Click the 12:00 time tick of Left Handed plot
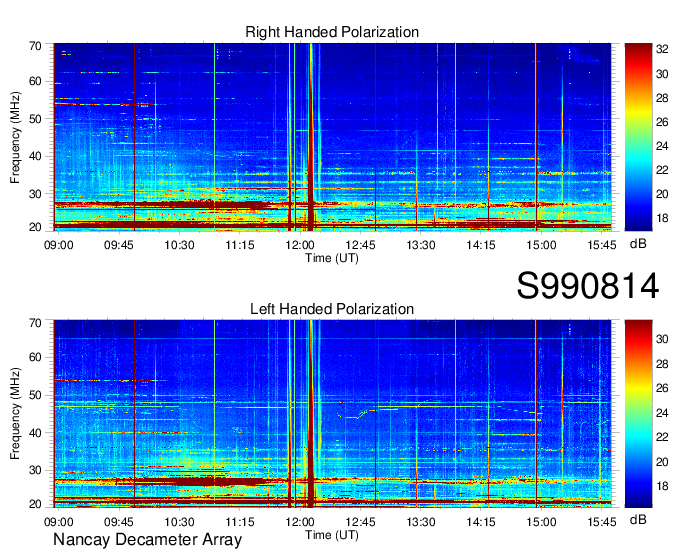This screenshot has width=680, height=552. point(300,522)
